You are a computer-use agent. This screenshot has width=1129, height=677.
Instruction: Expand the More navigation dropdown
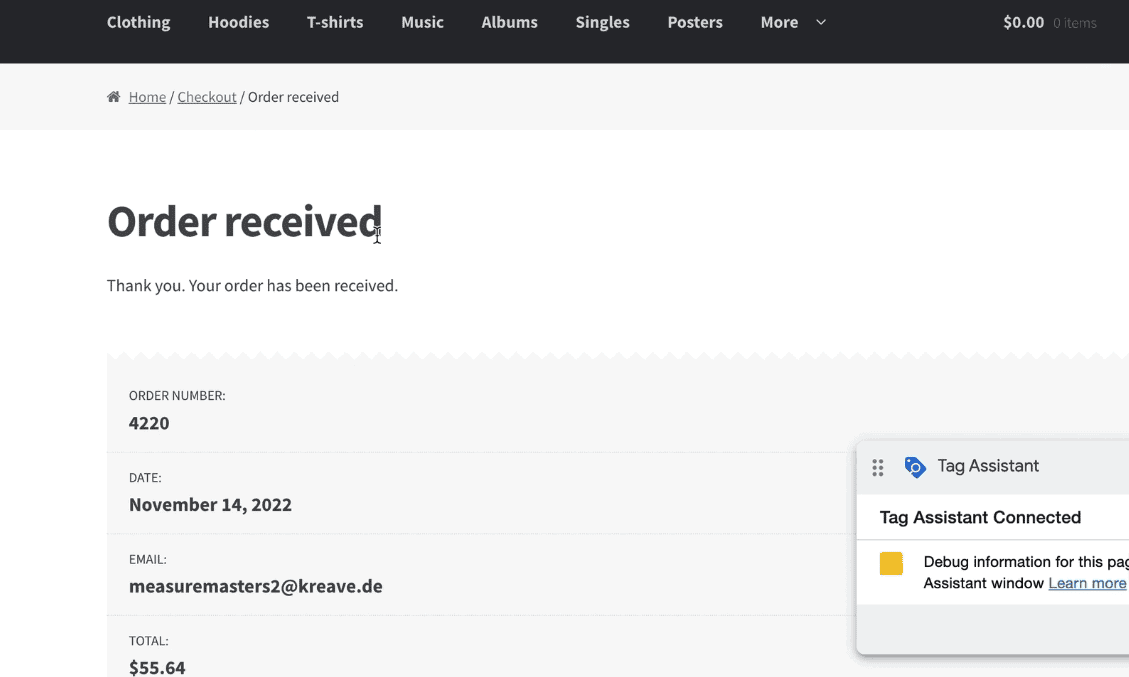(x=779, y=21)
